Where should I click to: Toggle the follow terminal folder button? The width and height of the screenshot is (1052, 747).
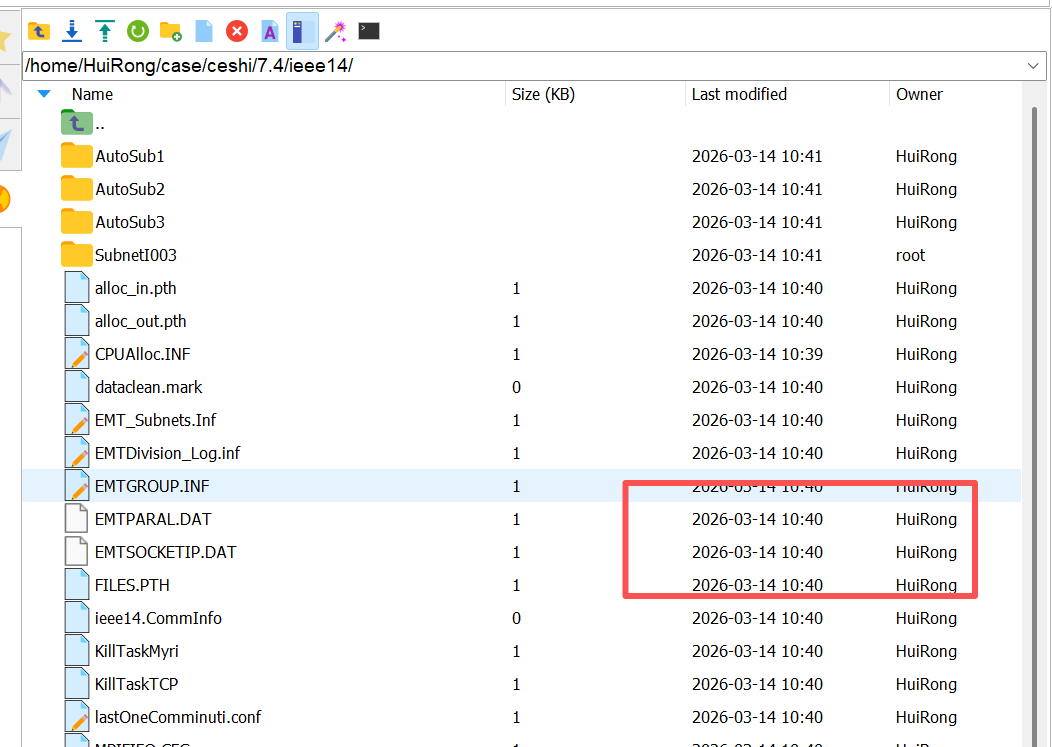tap(302, 31)
